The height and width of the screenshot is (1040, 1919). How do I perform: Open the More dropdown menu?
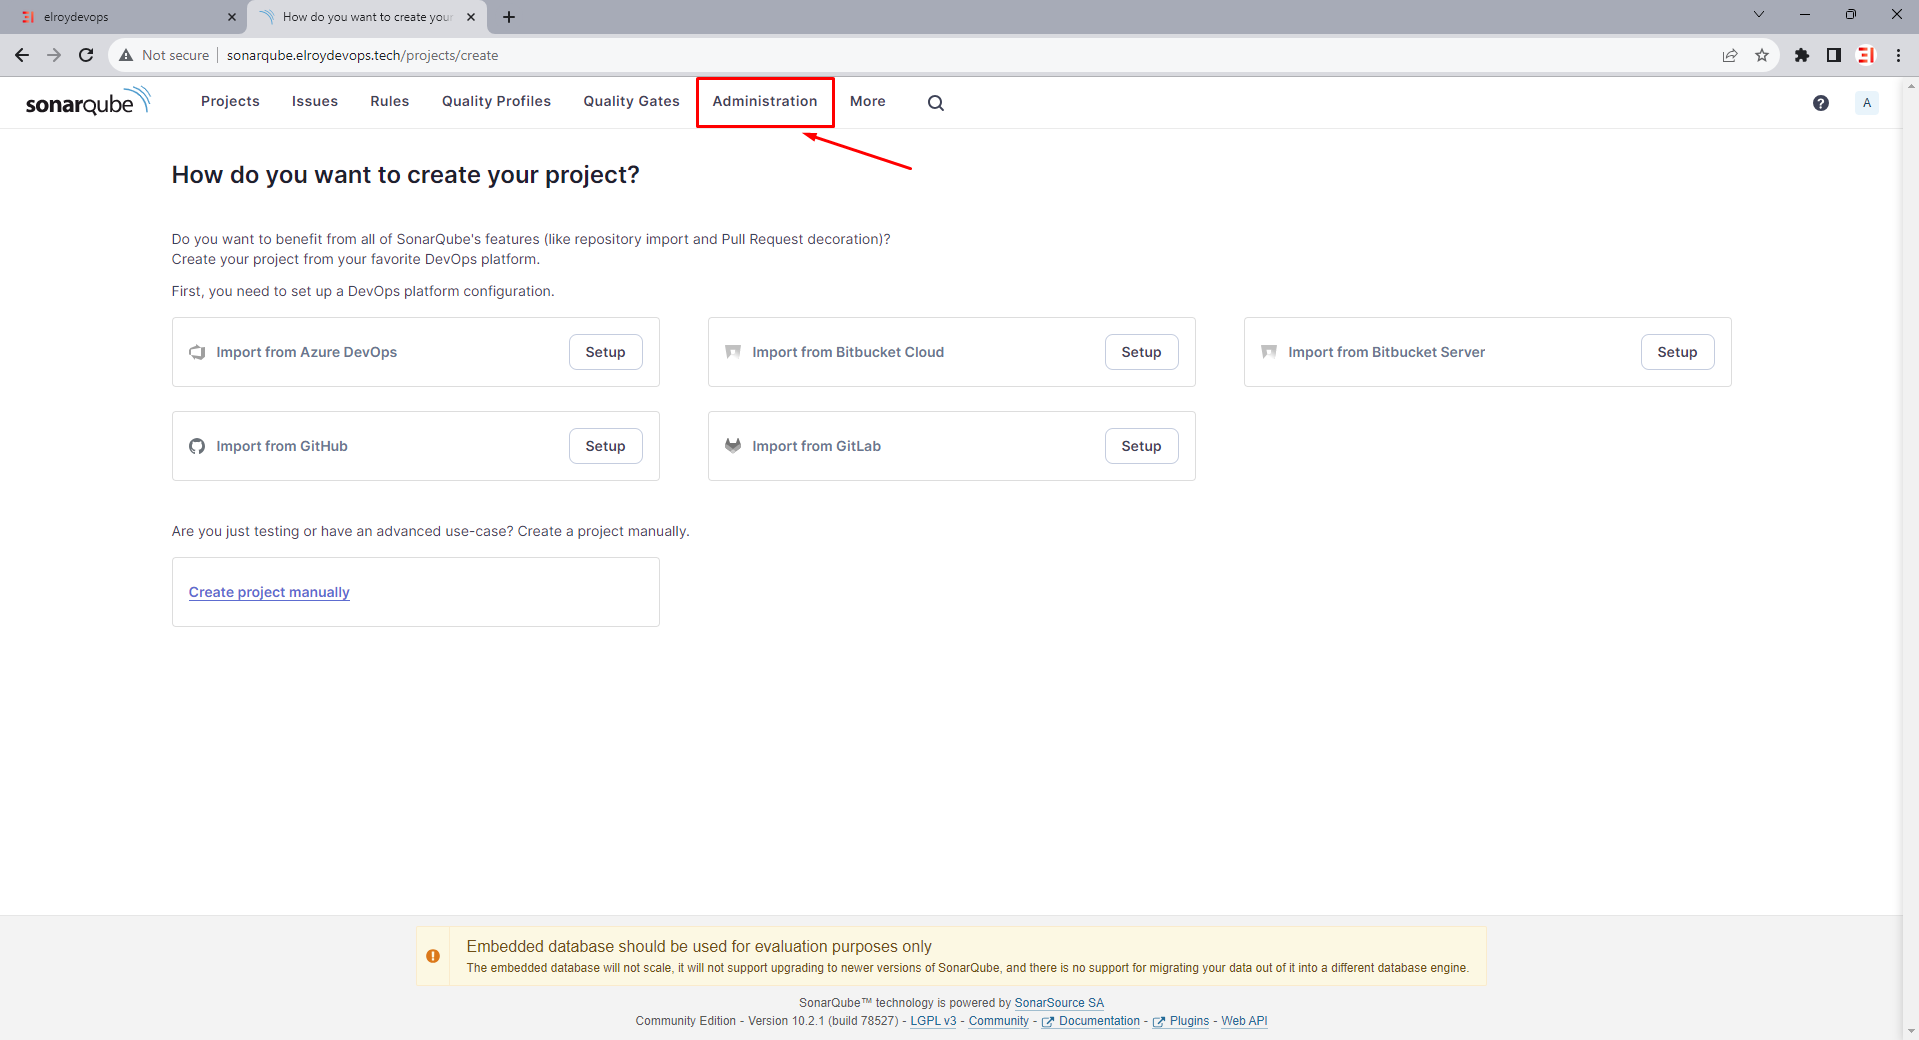pos(868,101)
